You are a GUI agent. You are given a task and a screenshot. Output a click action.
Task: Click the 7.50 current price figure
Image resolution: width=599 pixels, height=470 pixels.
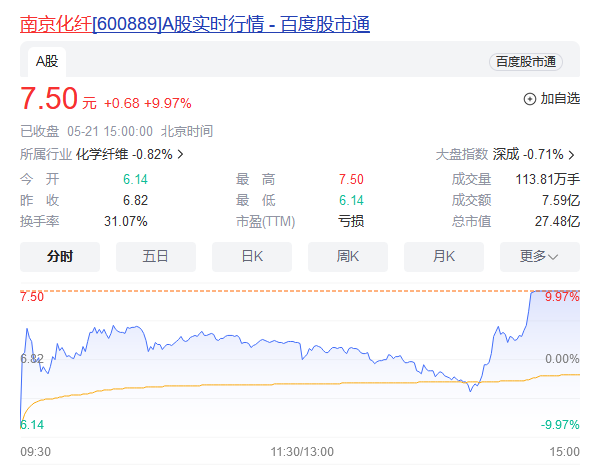49,99
